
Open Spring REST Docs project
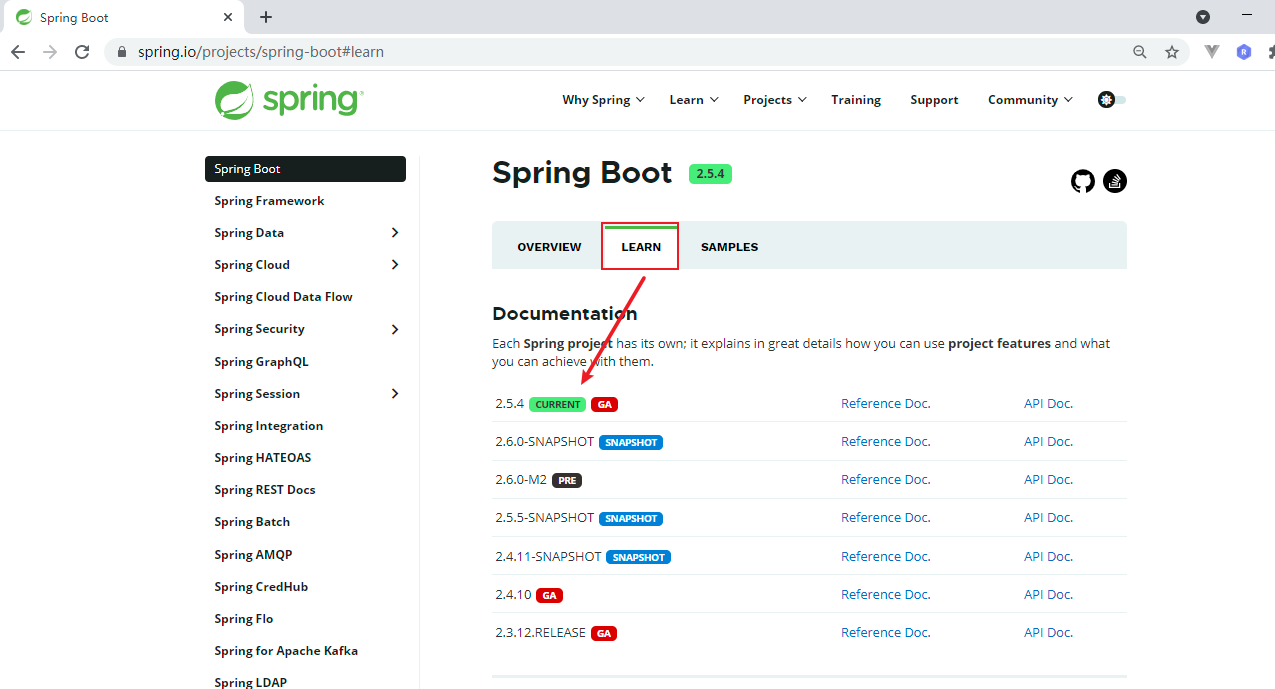[264, 490]
